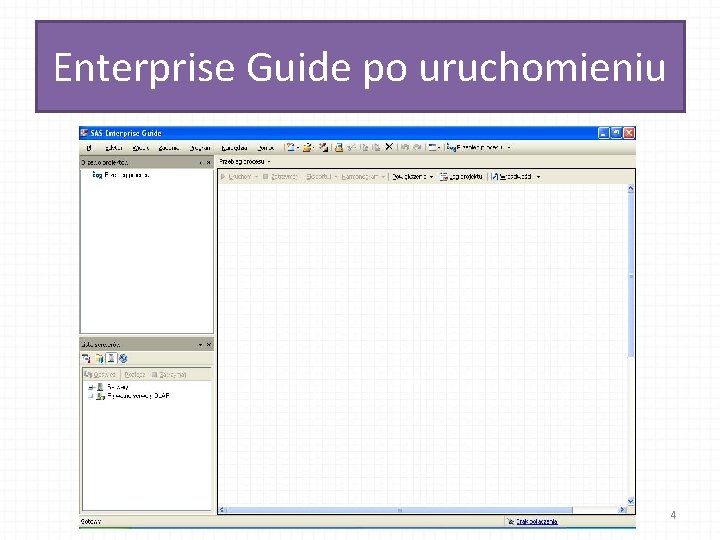Click the Copy icon in the main toolbar

[x=364, y=147]
